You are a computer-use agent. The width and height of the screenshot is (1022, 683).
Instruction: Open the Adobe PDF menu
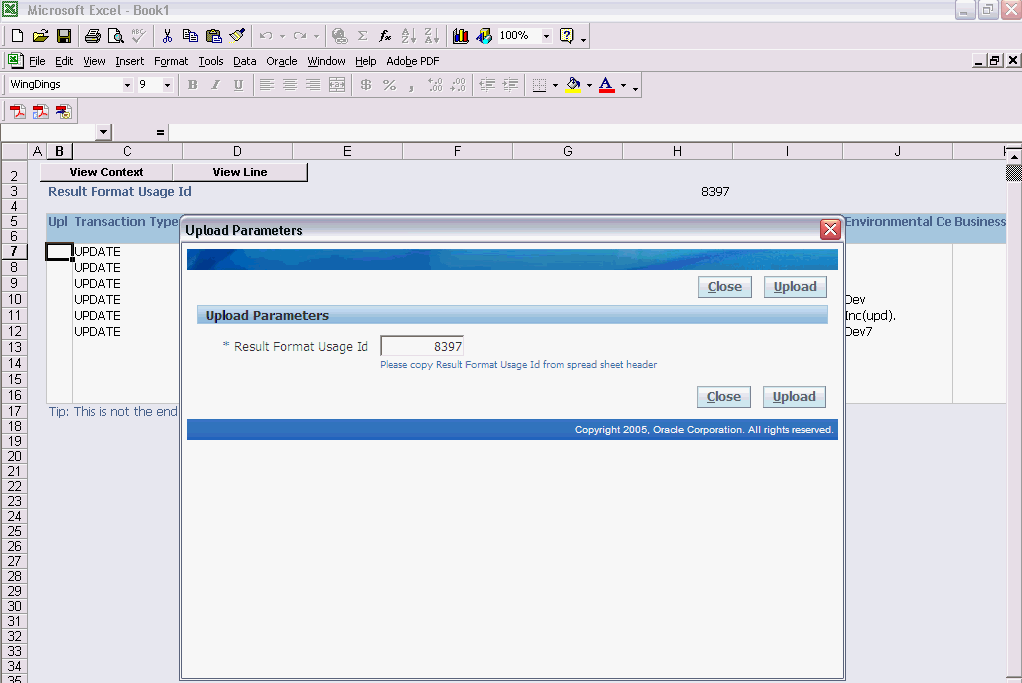pos(413,61)
